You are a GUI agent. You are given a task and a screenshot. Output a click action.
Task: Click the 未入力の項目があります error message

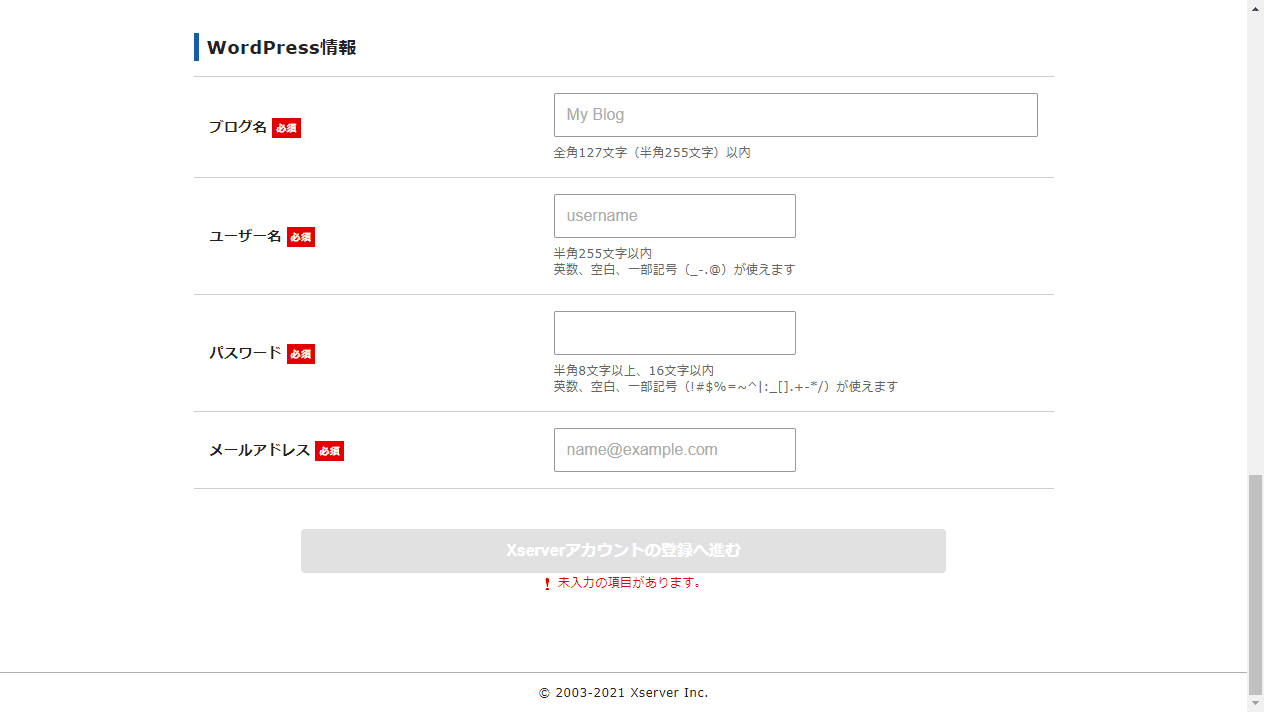tap(629, 583)
